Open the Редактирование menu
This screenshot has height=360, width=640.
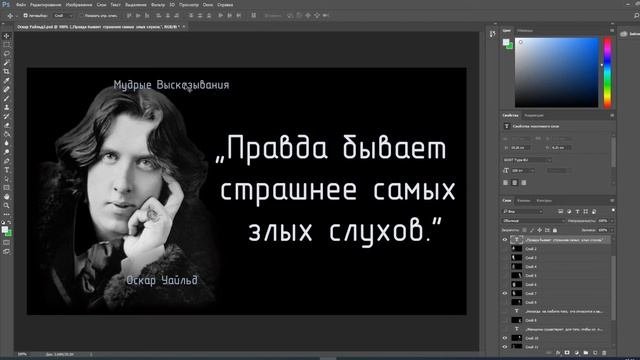click(45, 5)
